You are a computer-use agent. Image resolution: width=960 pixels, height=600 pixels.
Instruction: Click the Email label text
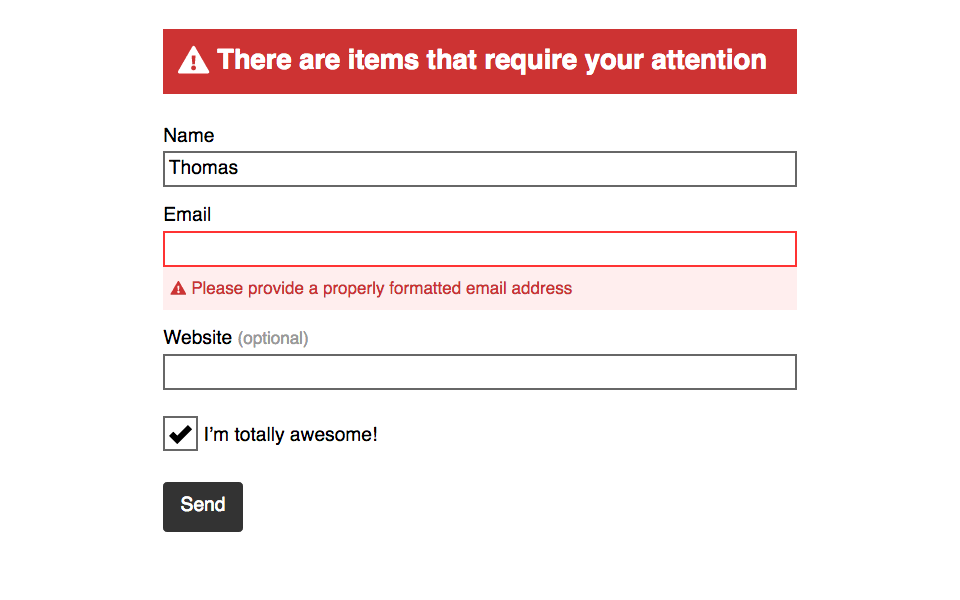tap(187, 214)
